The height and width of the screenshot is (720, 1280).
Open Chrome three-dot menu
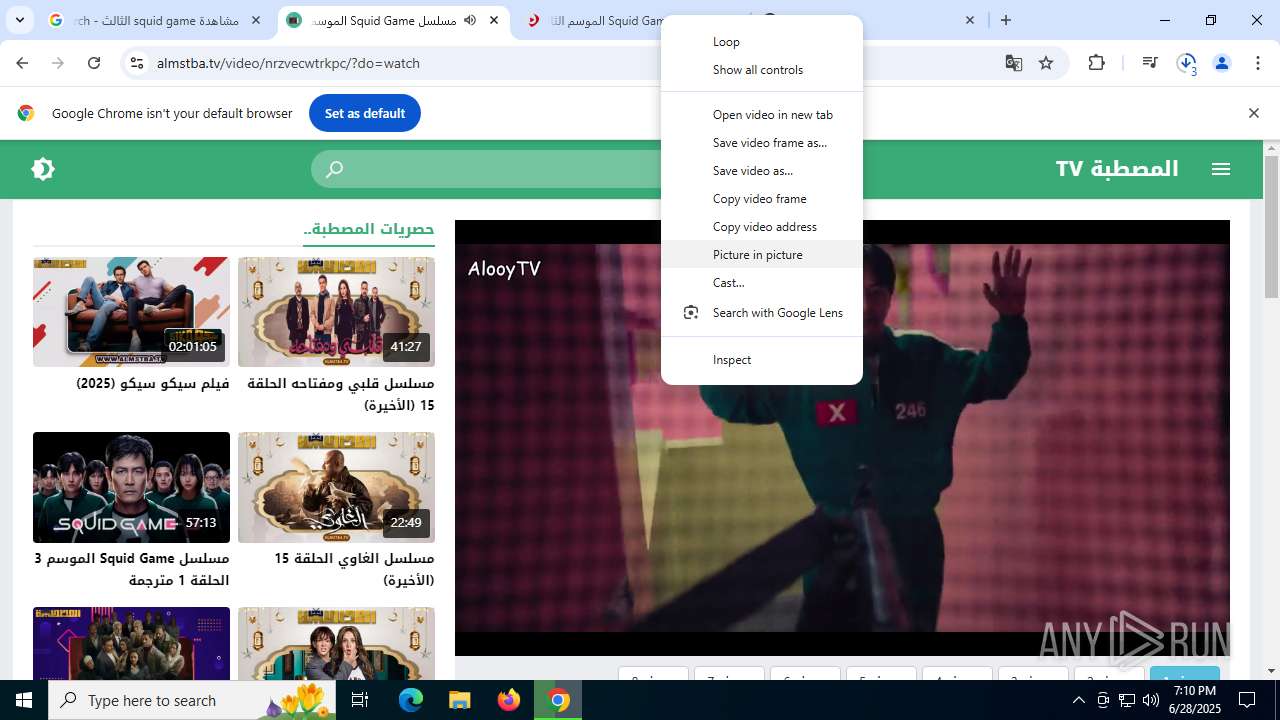[x=1258, y=63]
